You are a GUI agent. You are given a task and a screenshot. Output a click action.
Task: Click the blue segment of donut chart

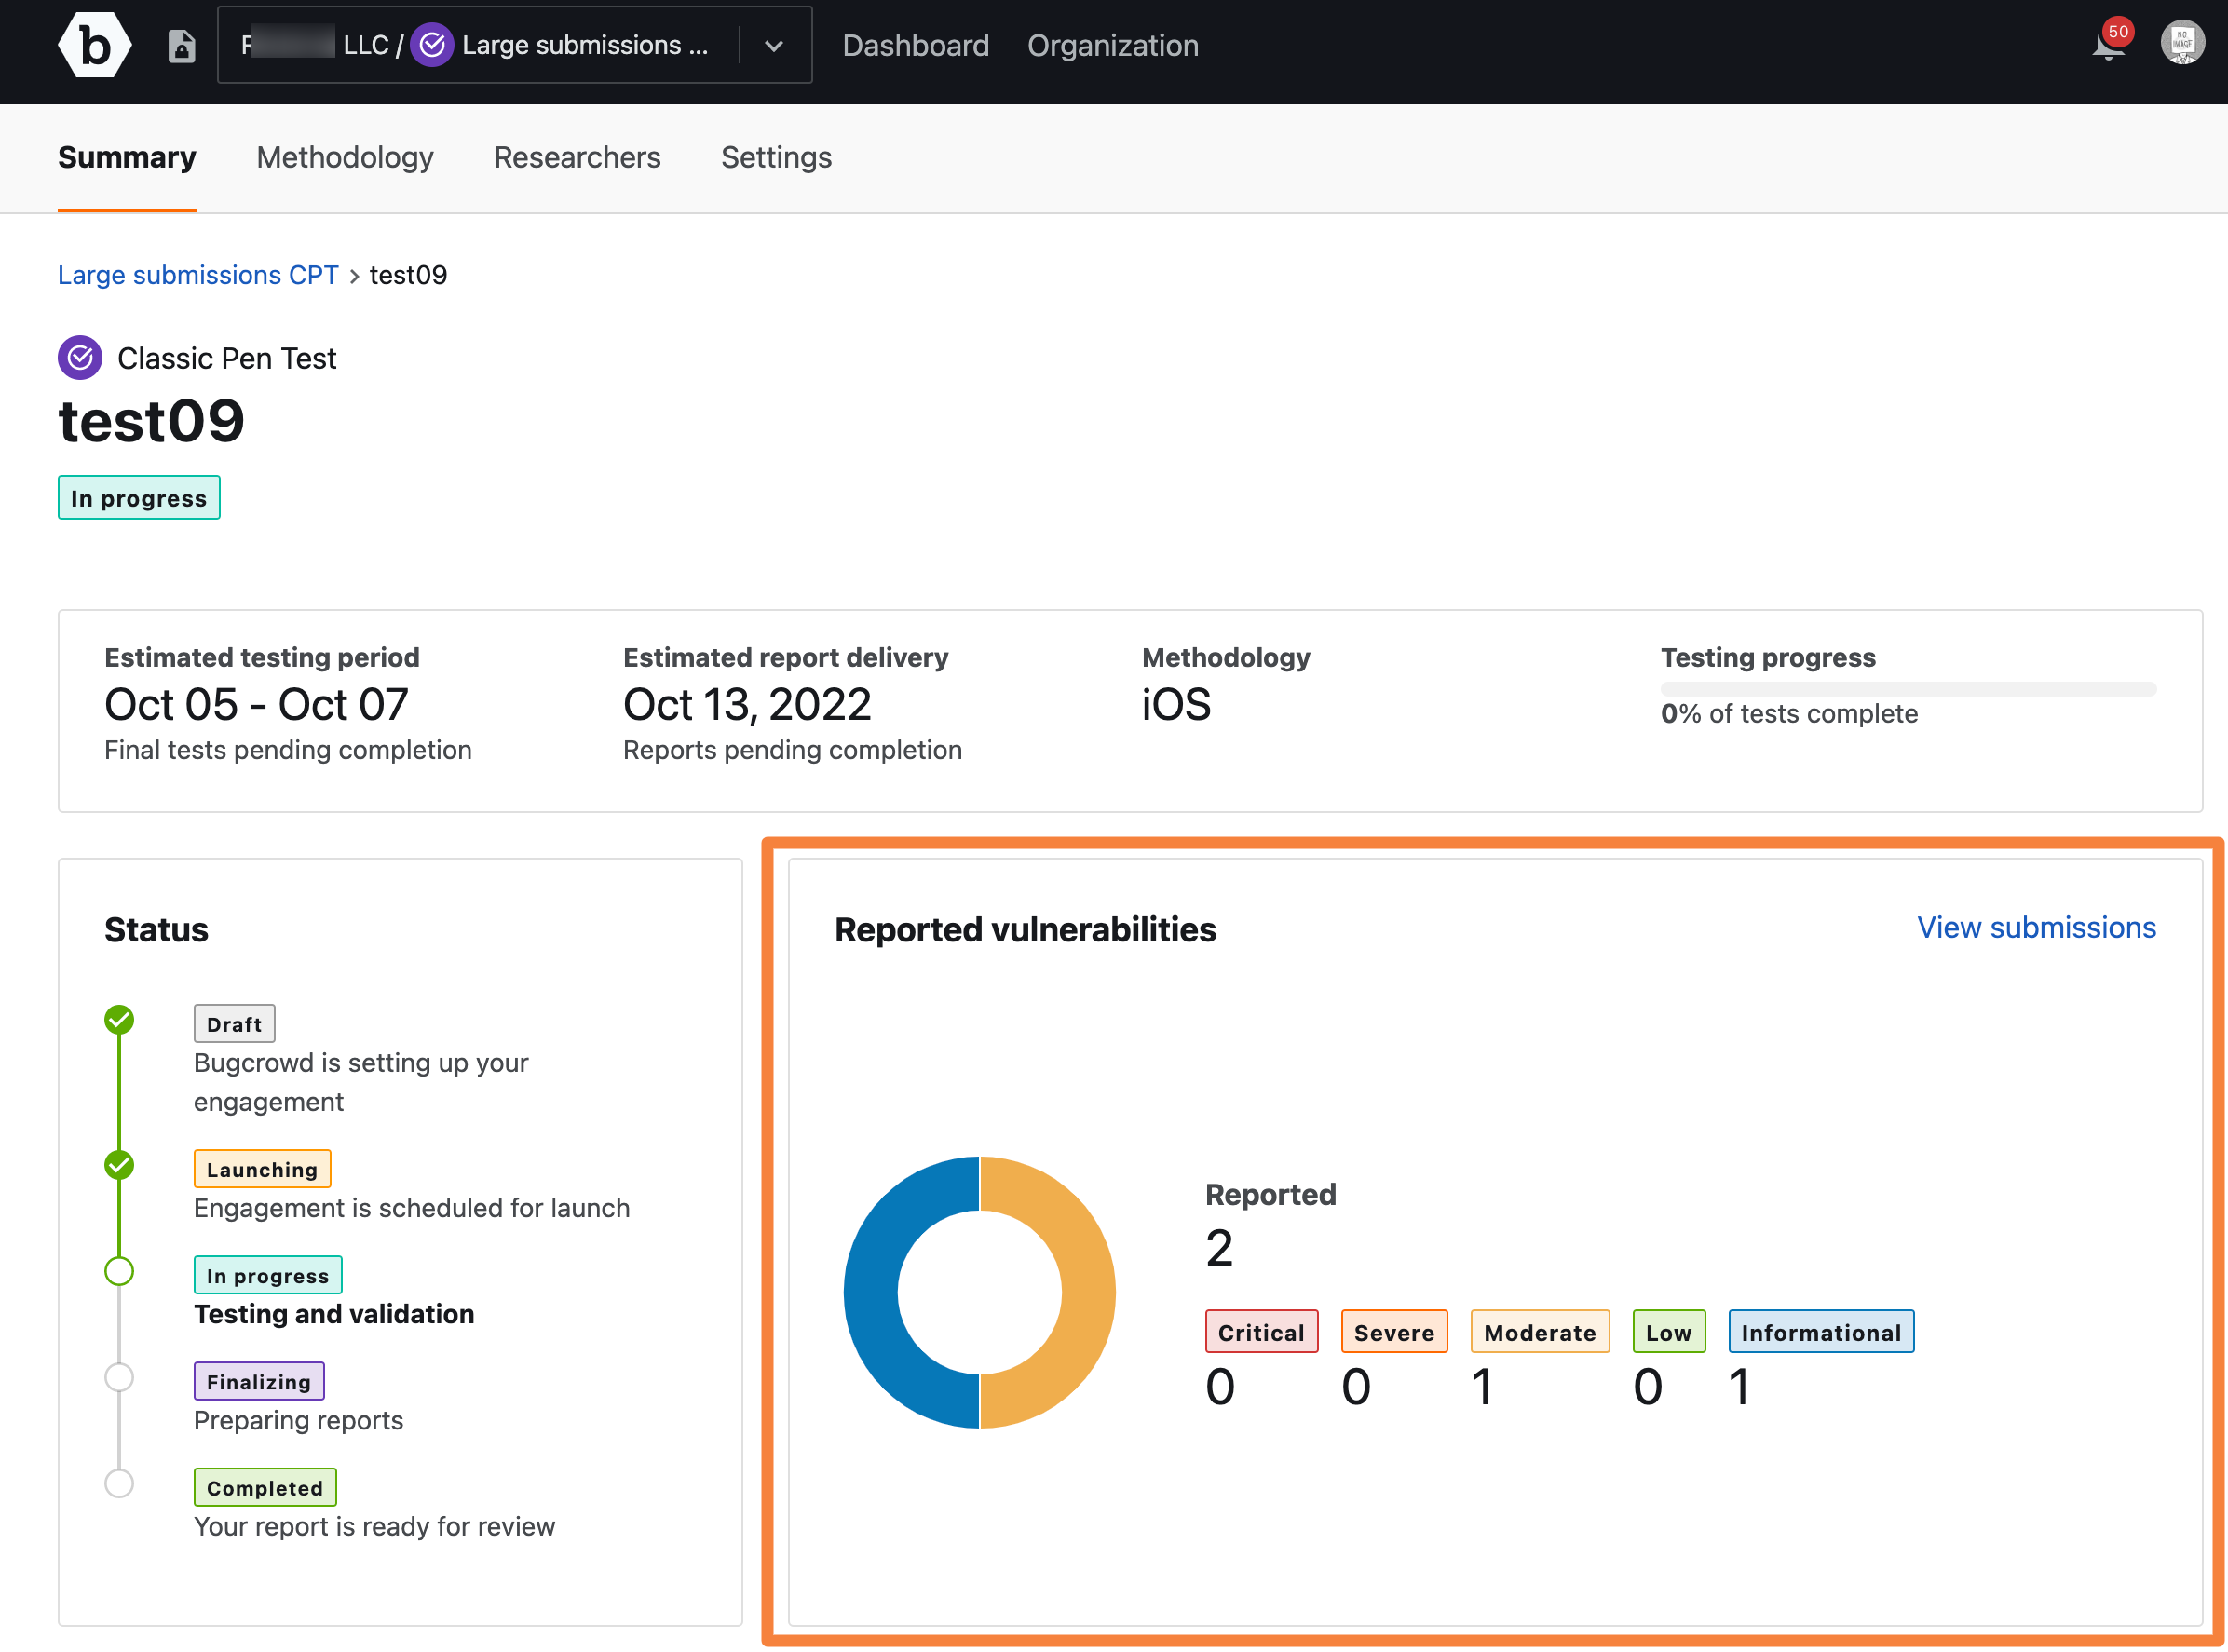[x=872, y=1293]
